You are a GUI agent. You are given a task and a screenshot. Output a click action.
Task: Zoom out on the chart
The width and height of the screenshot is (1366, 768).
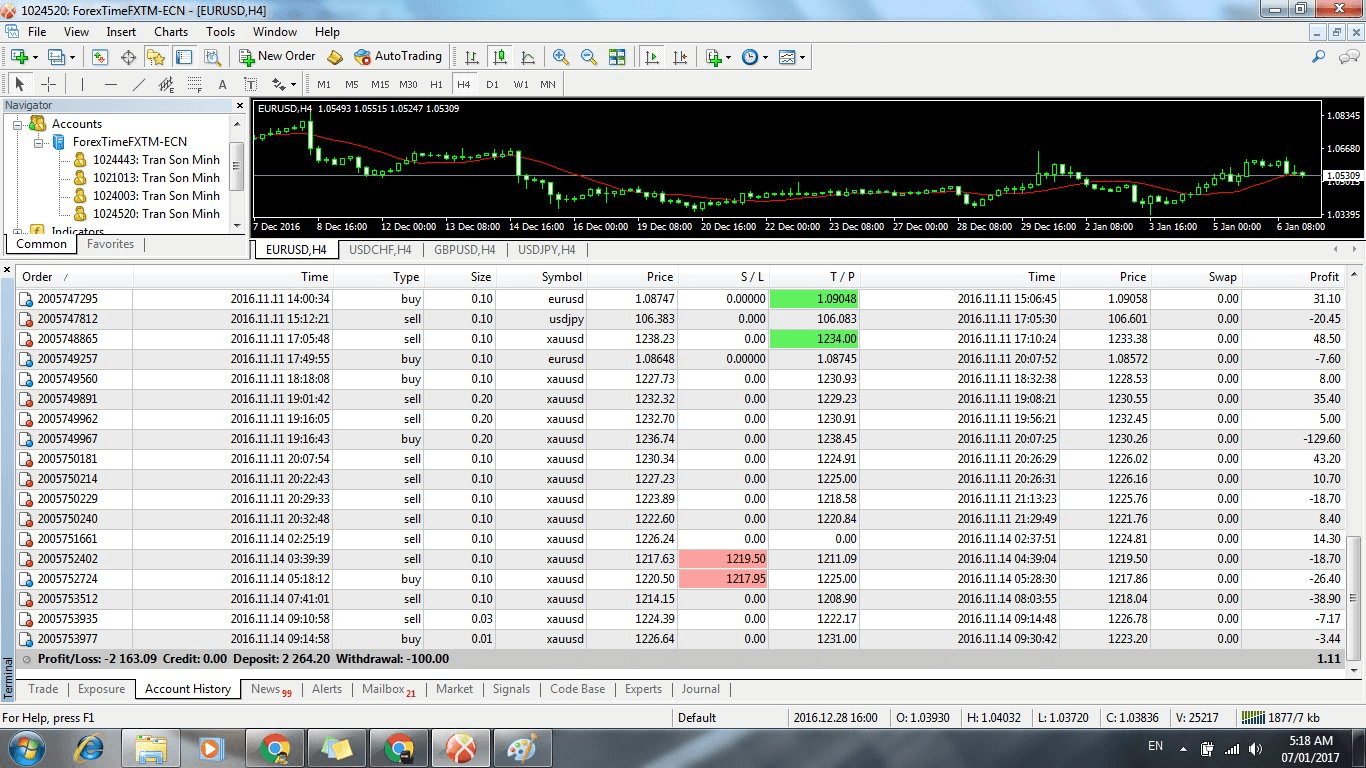click(589, 57)
